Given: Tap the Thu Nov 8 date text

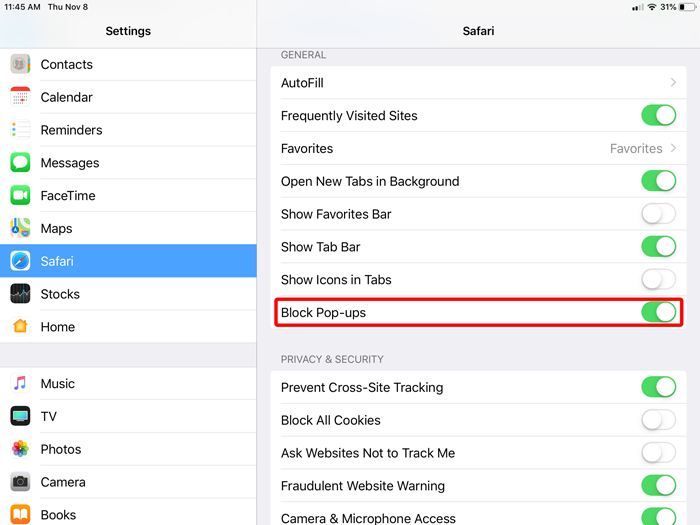Looking at the screenshot, I should (68, 7).
